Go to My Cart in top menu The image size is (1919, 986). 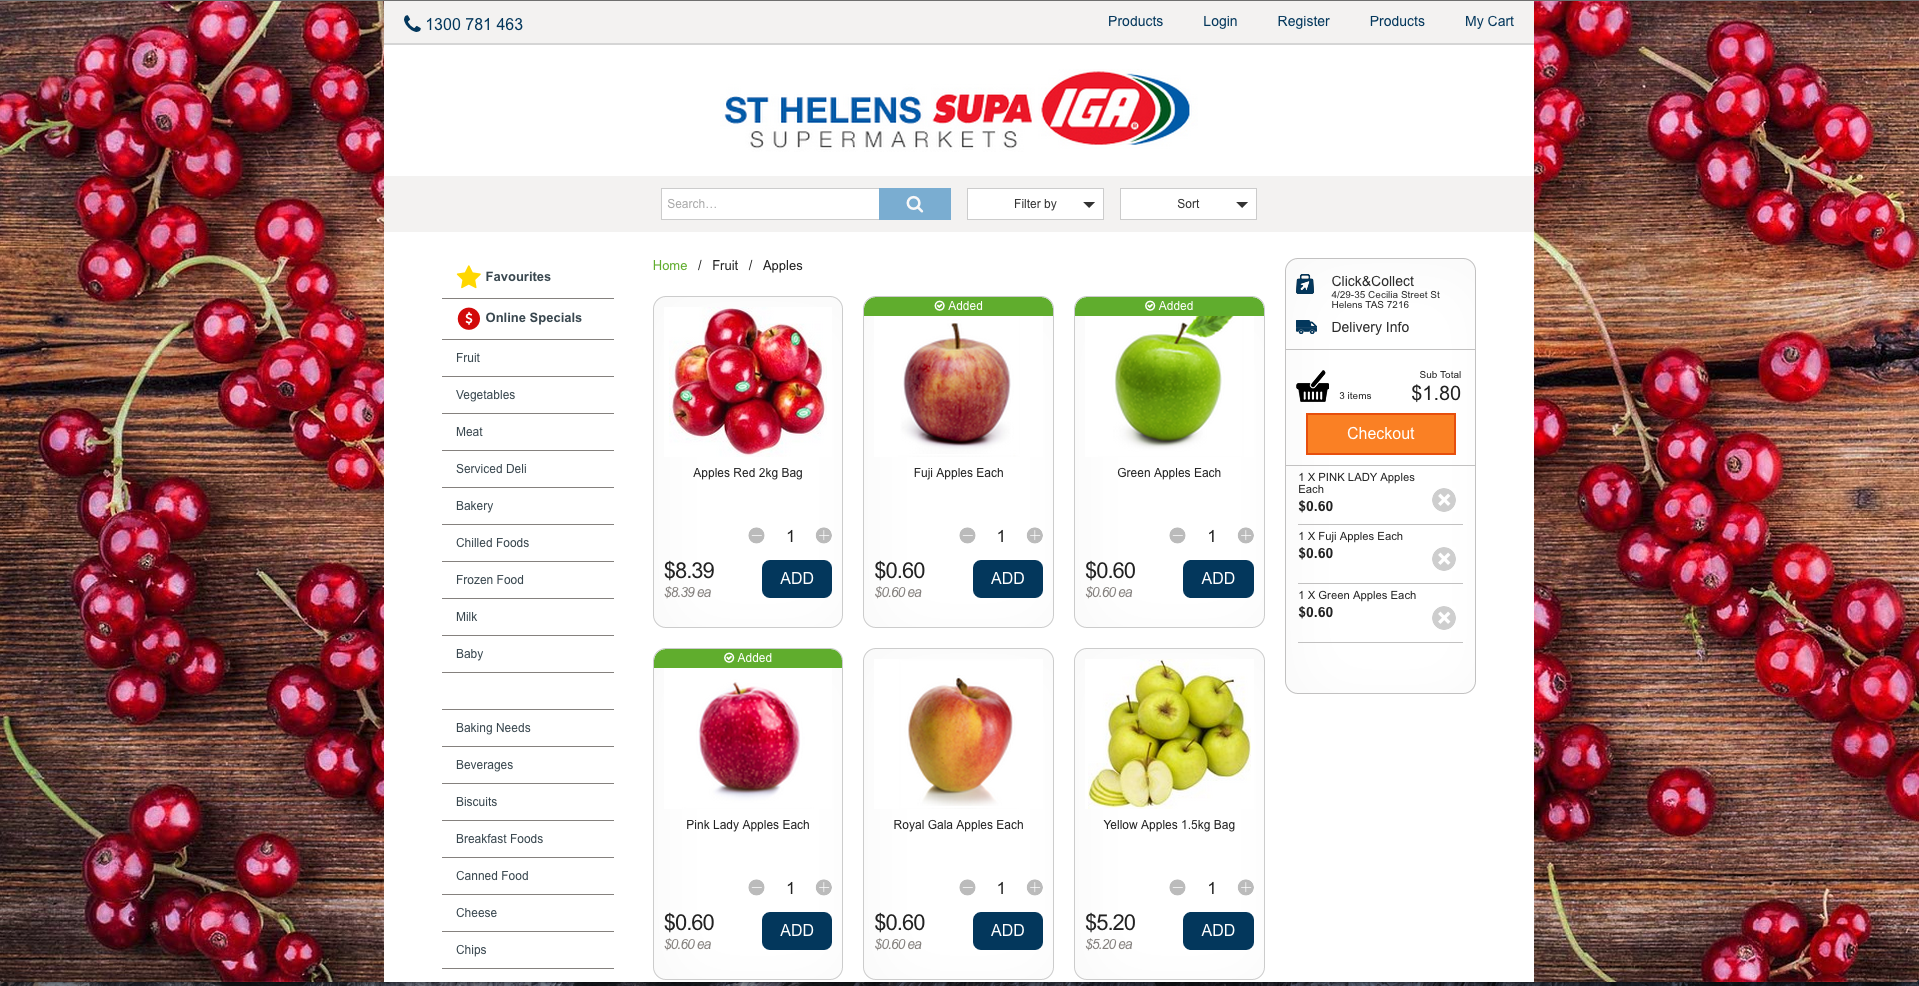[1489, 21]
